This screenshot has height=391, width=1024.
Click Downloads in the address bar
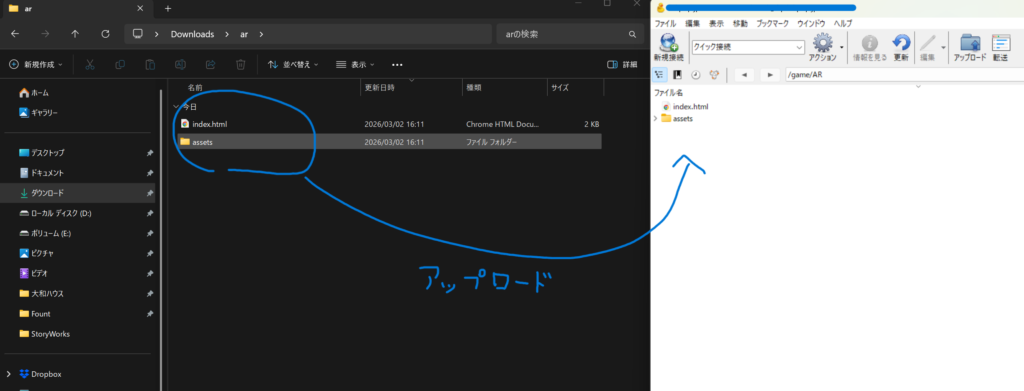(193, 34)
